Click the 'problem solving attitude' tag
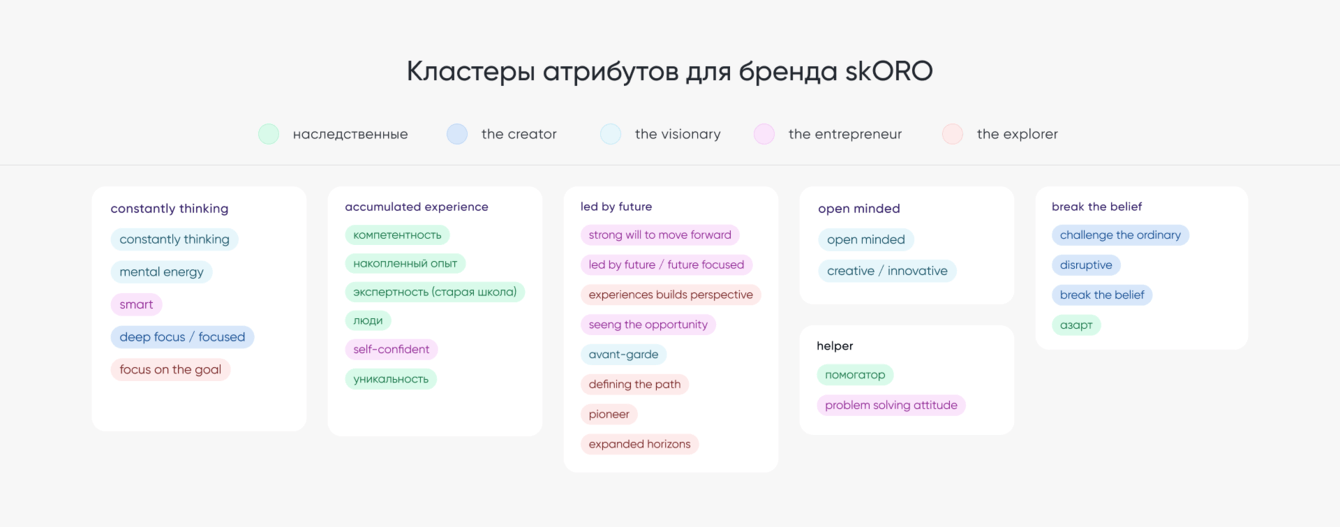Viewport: 1340px width, 527px height. 891,405
